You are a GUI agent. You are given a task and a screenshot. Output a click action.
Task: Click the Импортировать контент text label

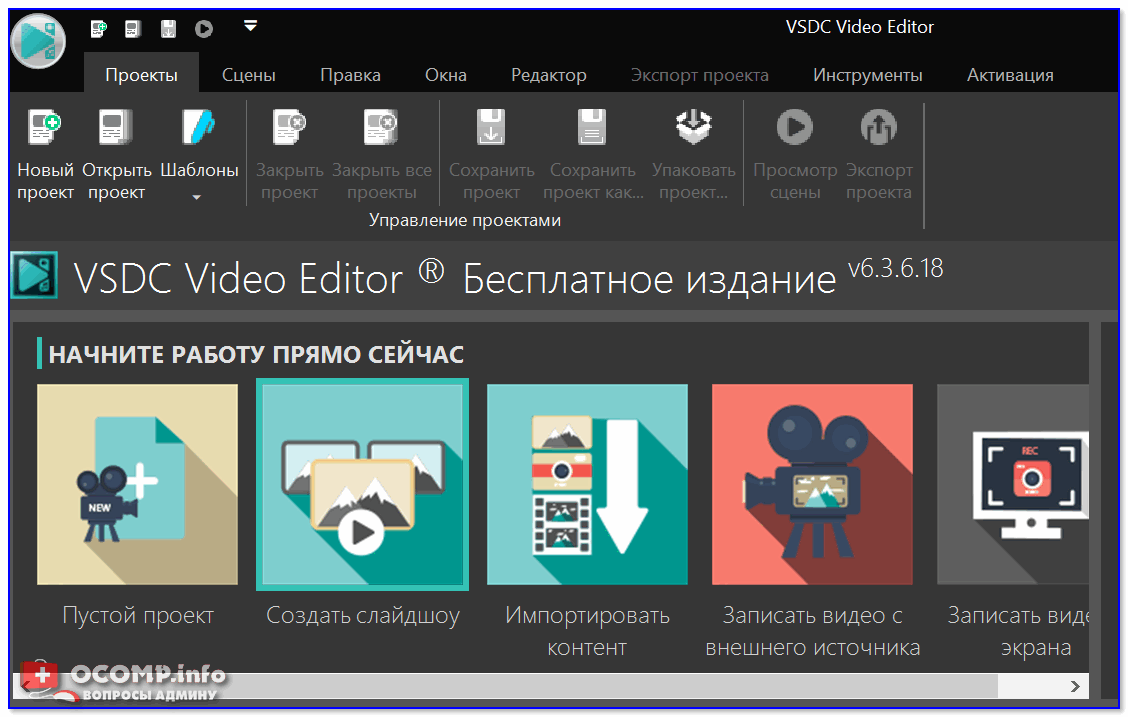click(x=587, y=631)
